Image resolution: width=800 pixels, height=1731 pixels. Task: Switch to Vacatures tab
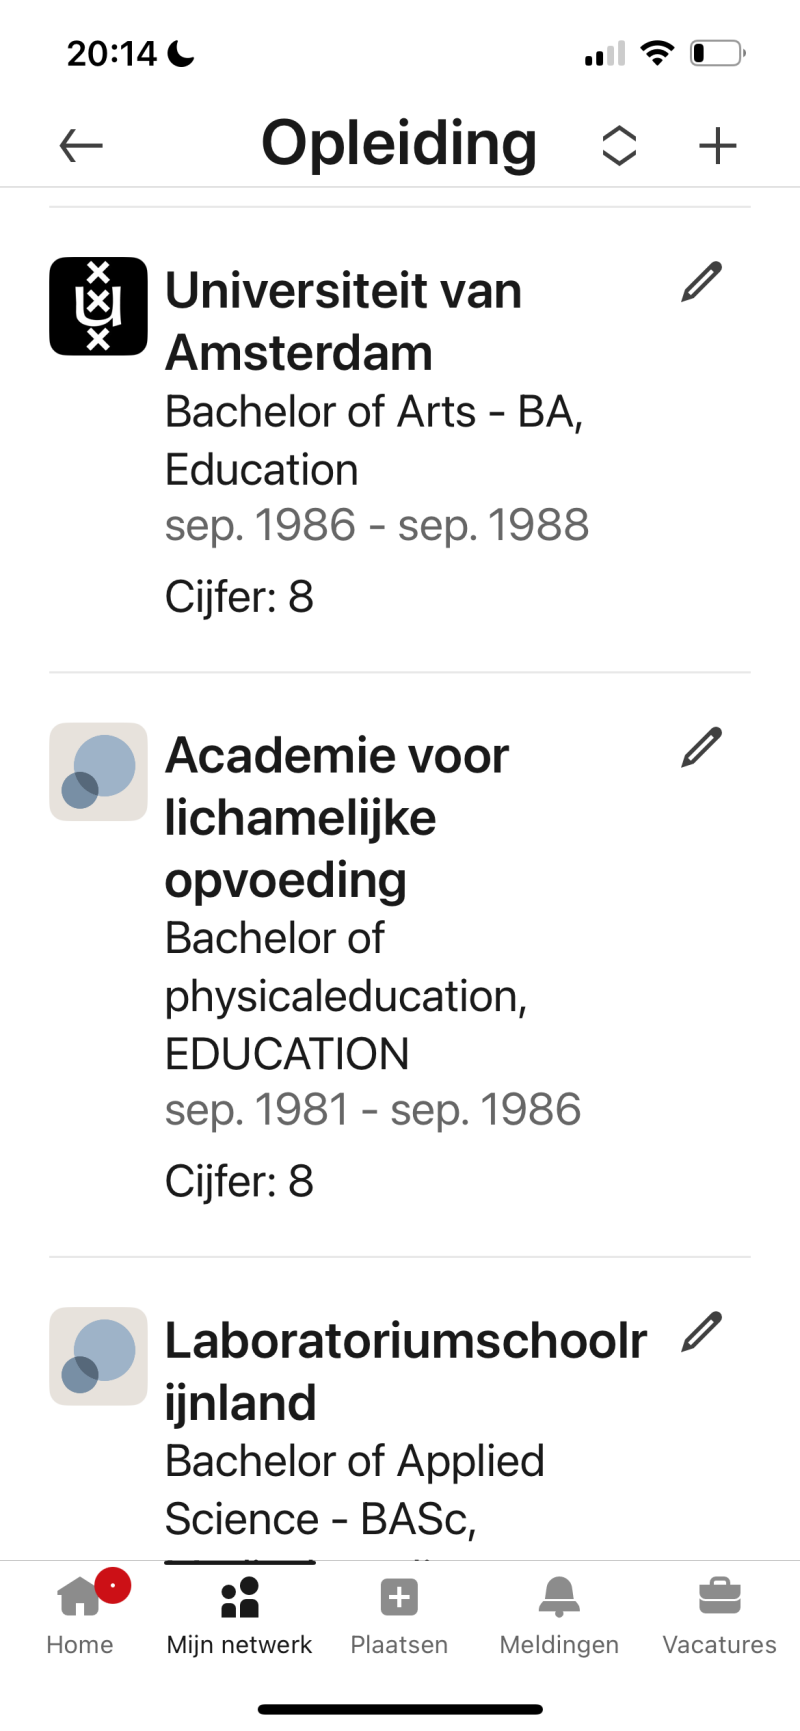pos(719,1614)
